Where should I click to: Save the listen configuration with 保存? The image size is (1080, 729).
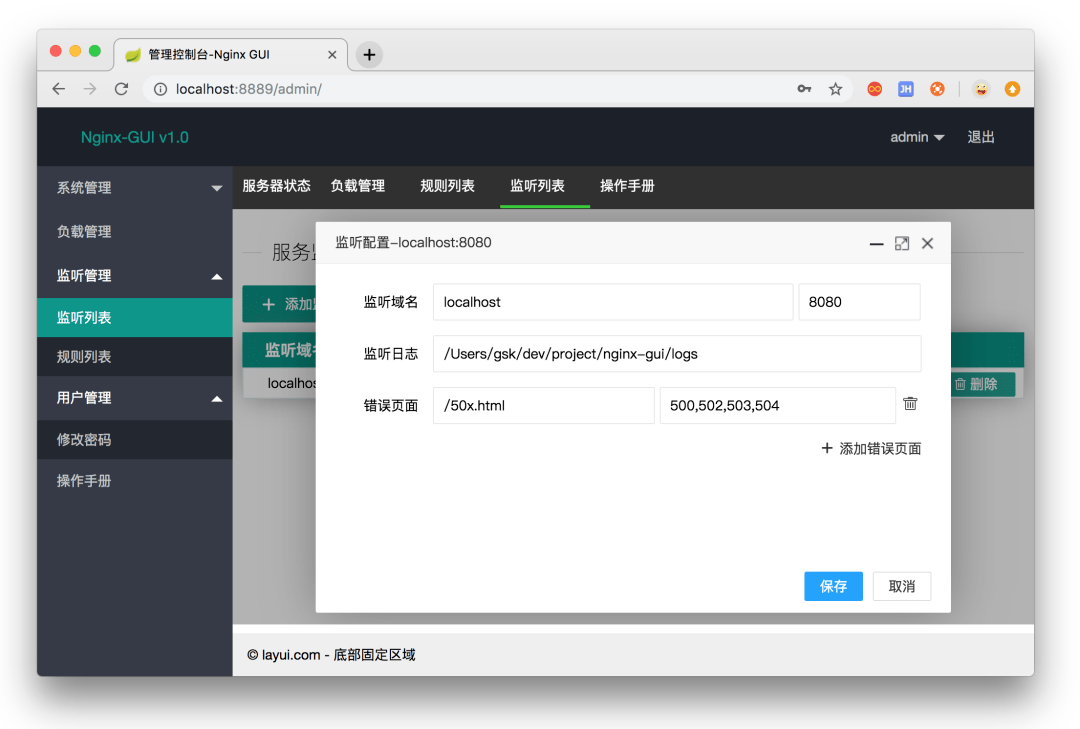[x=833, y=586]
